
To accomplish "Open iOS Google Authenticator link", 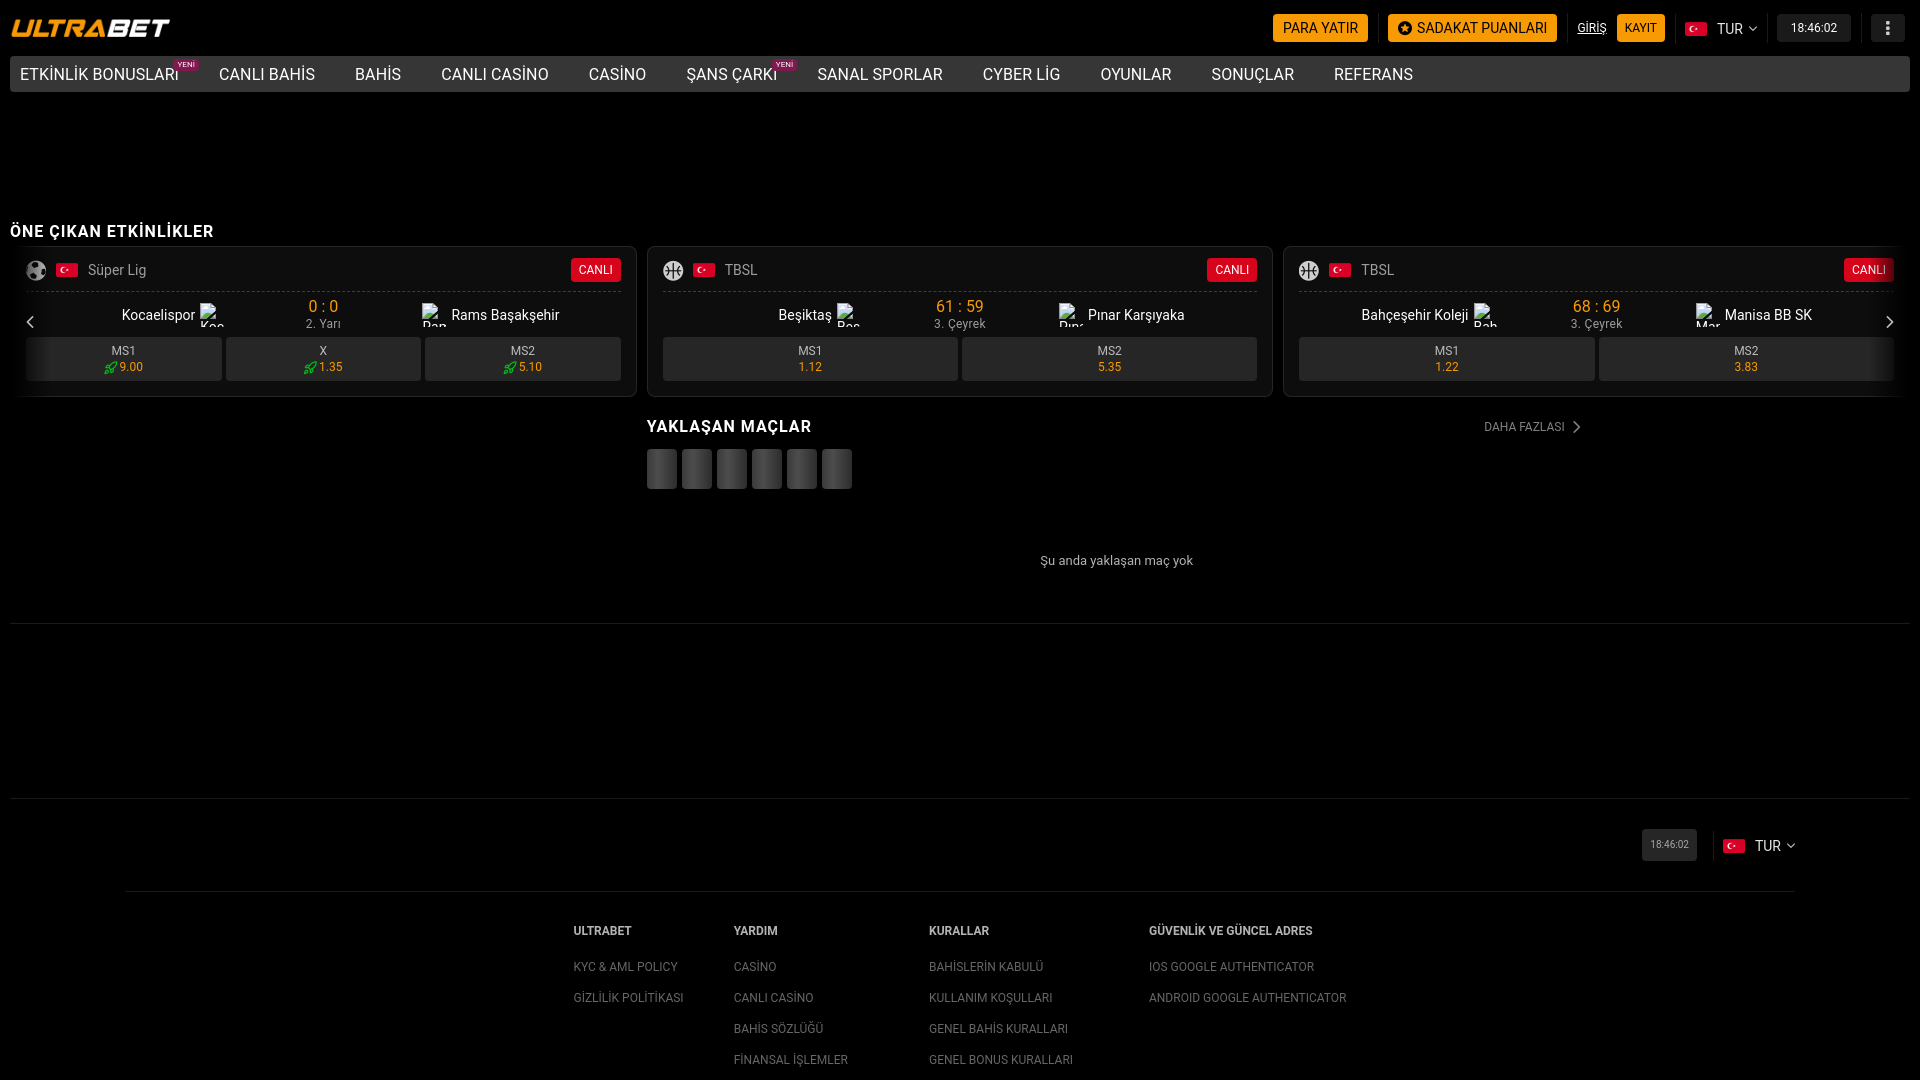I will coord(1231,967).
